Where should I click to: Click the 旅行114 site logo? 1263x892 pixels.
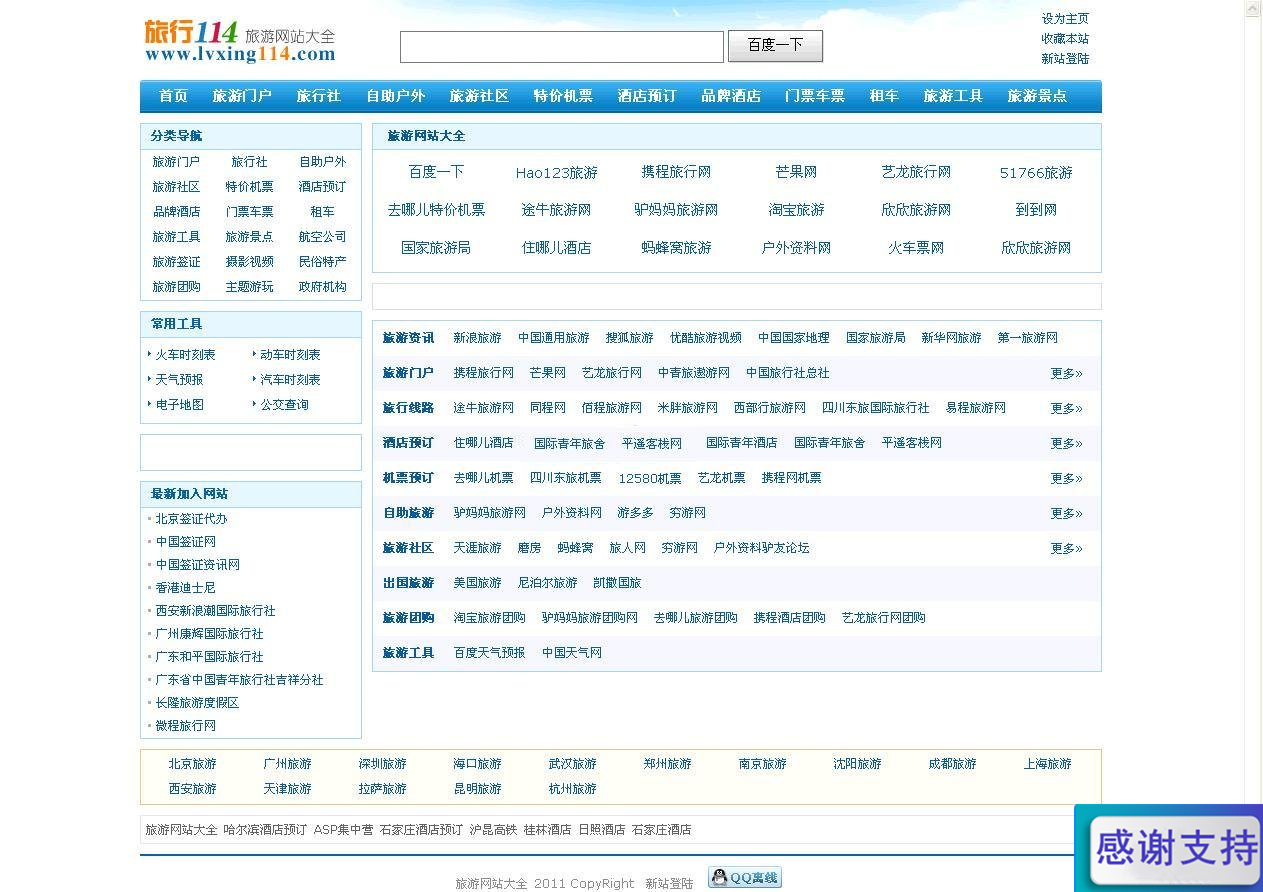coord(240,41)
